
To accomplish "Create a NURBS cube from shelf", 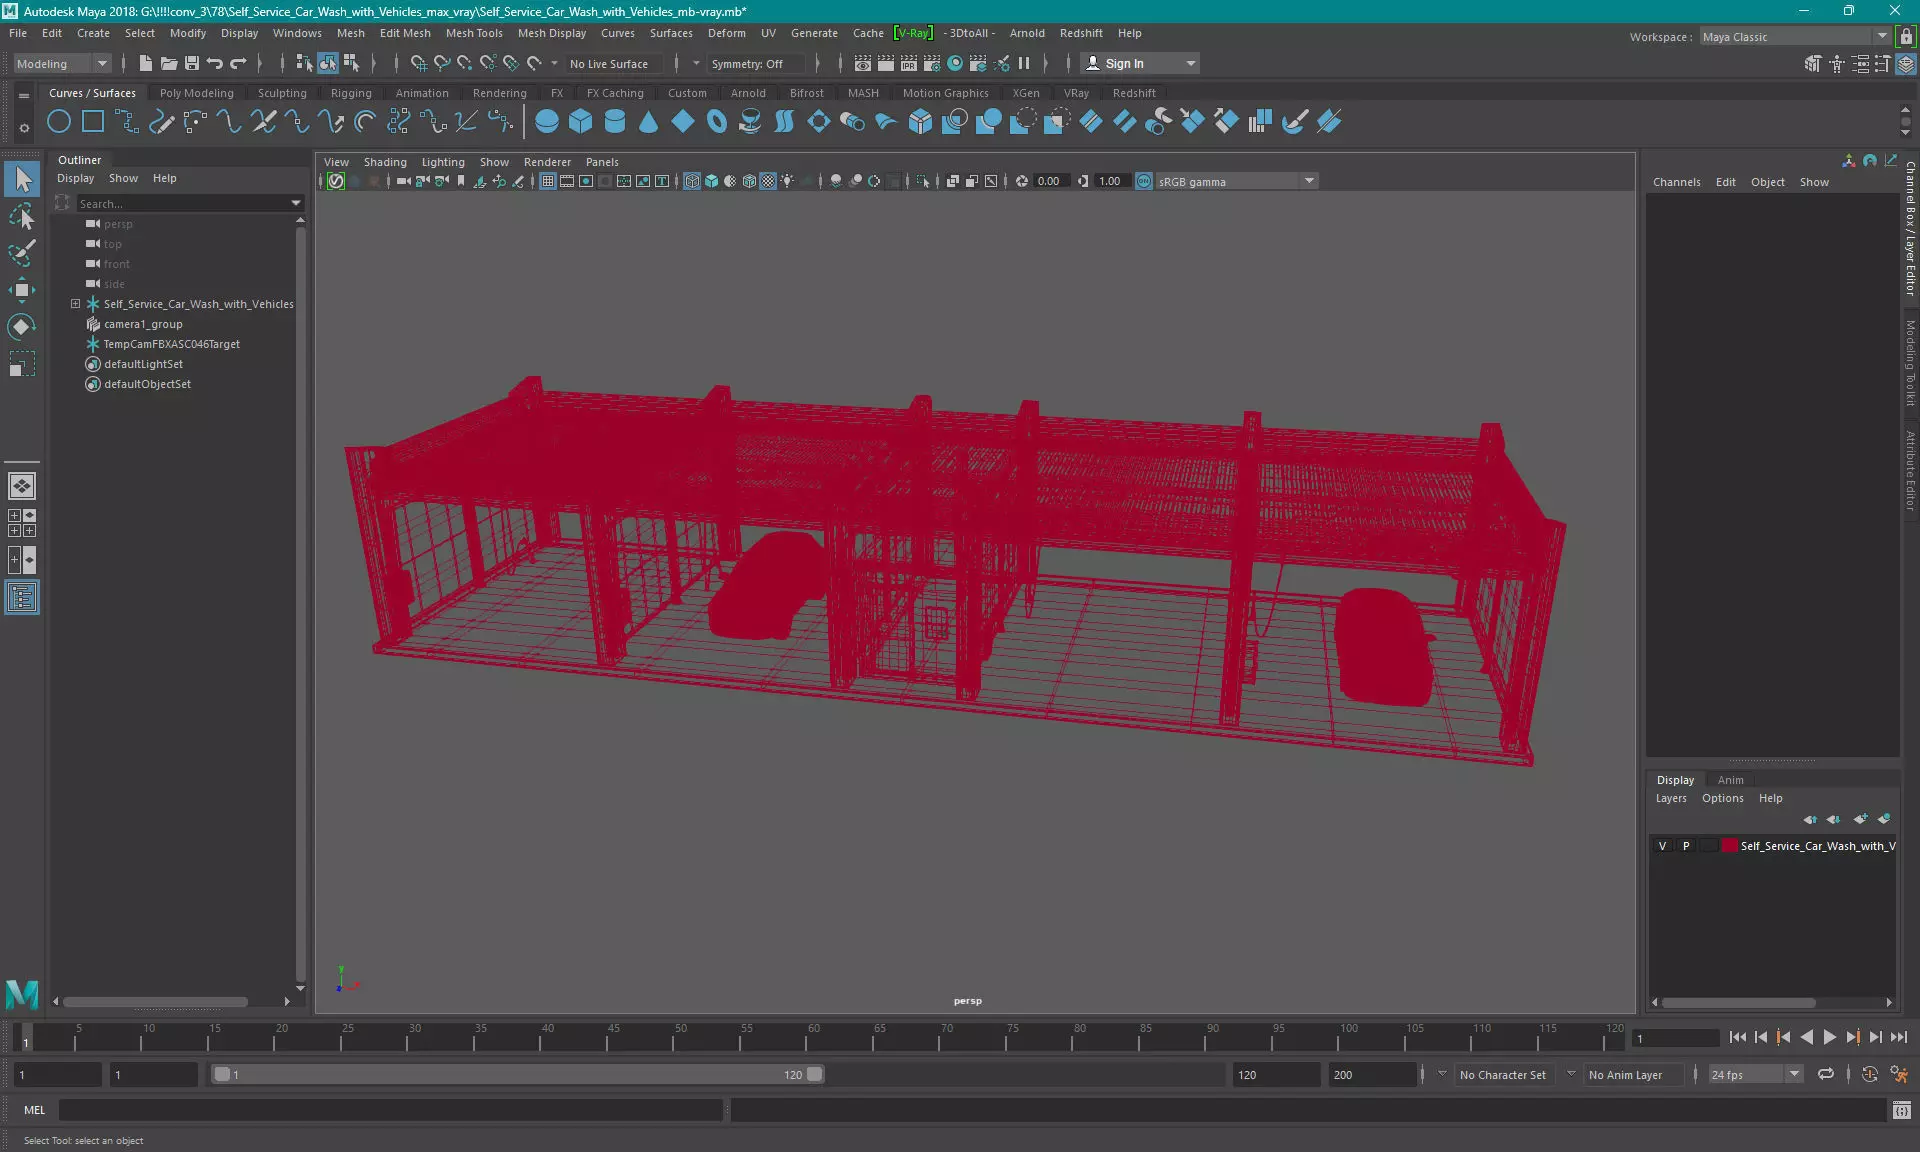I will 581,122.
